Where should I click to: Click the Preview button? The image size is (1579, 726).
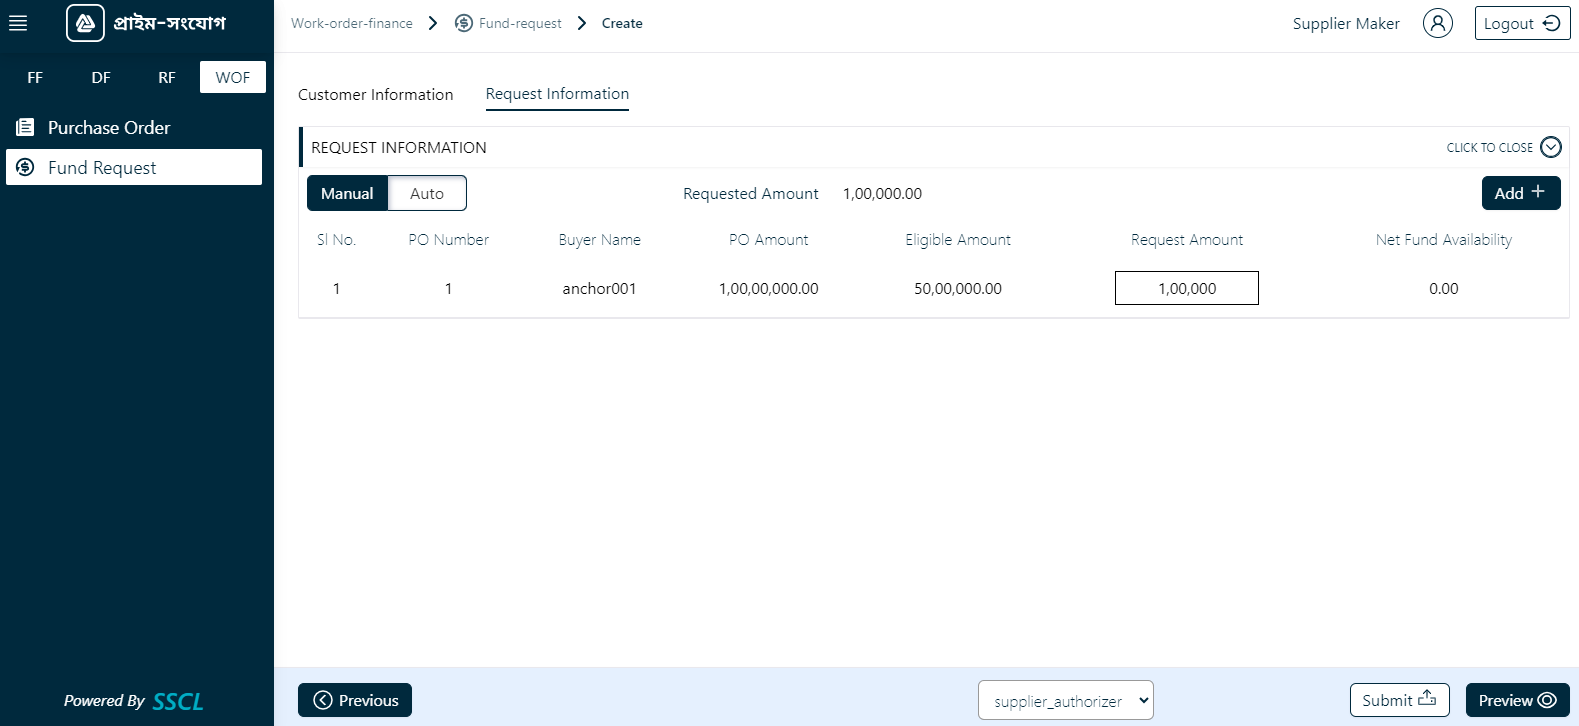(x=1517, y=700)
